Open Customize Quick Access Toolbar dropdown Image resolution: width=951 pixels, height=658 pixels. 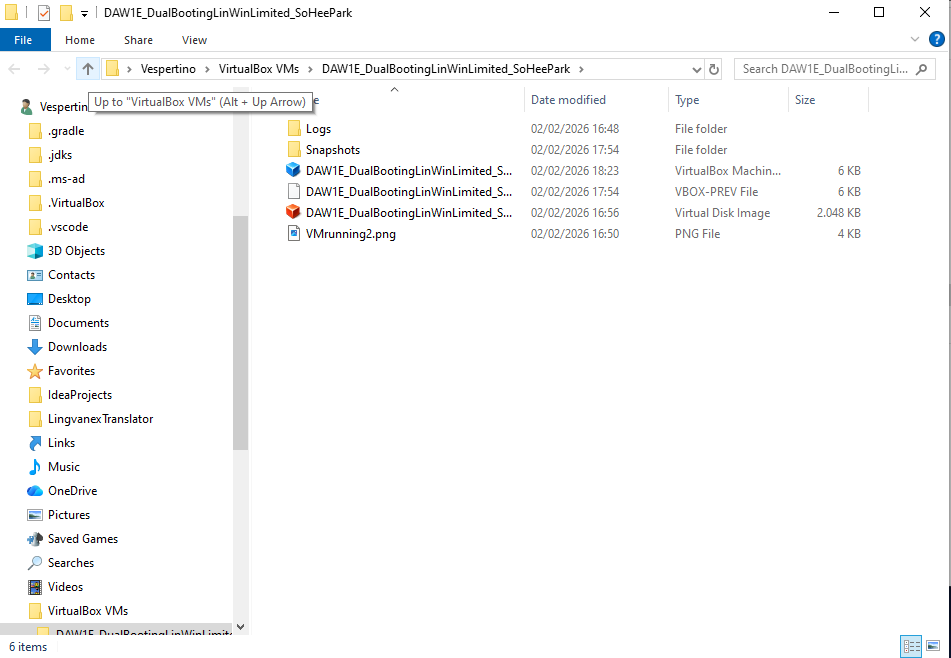[x=84, y=13]
